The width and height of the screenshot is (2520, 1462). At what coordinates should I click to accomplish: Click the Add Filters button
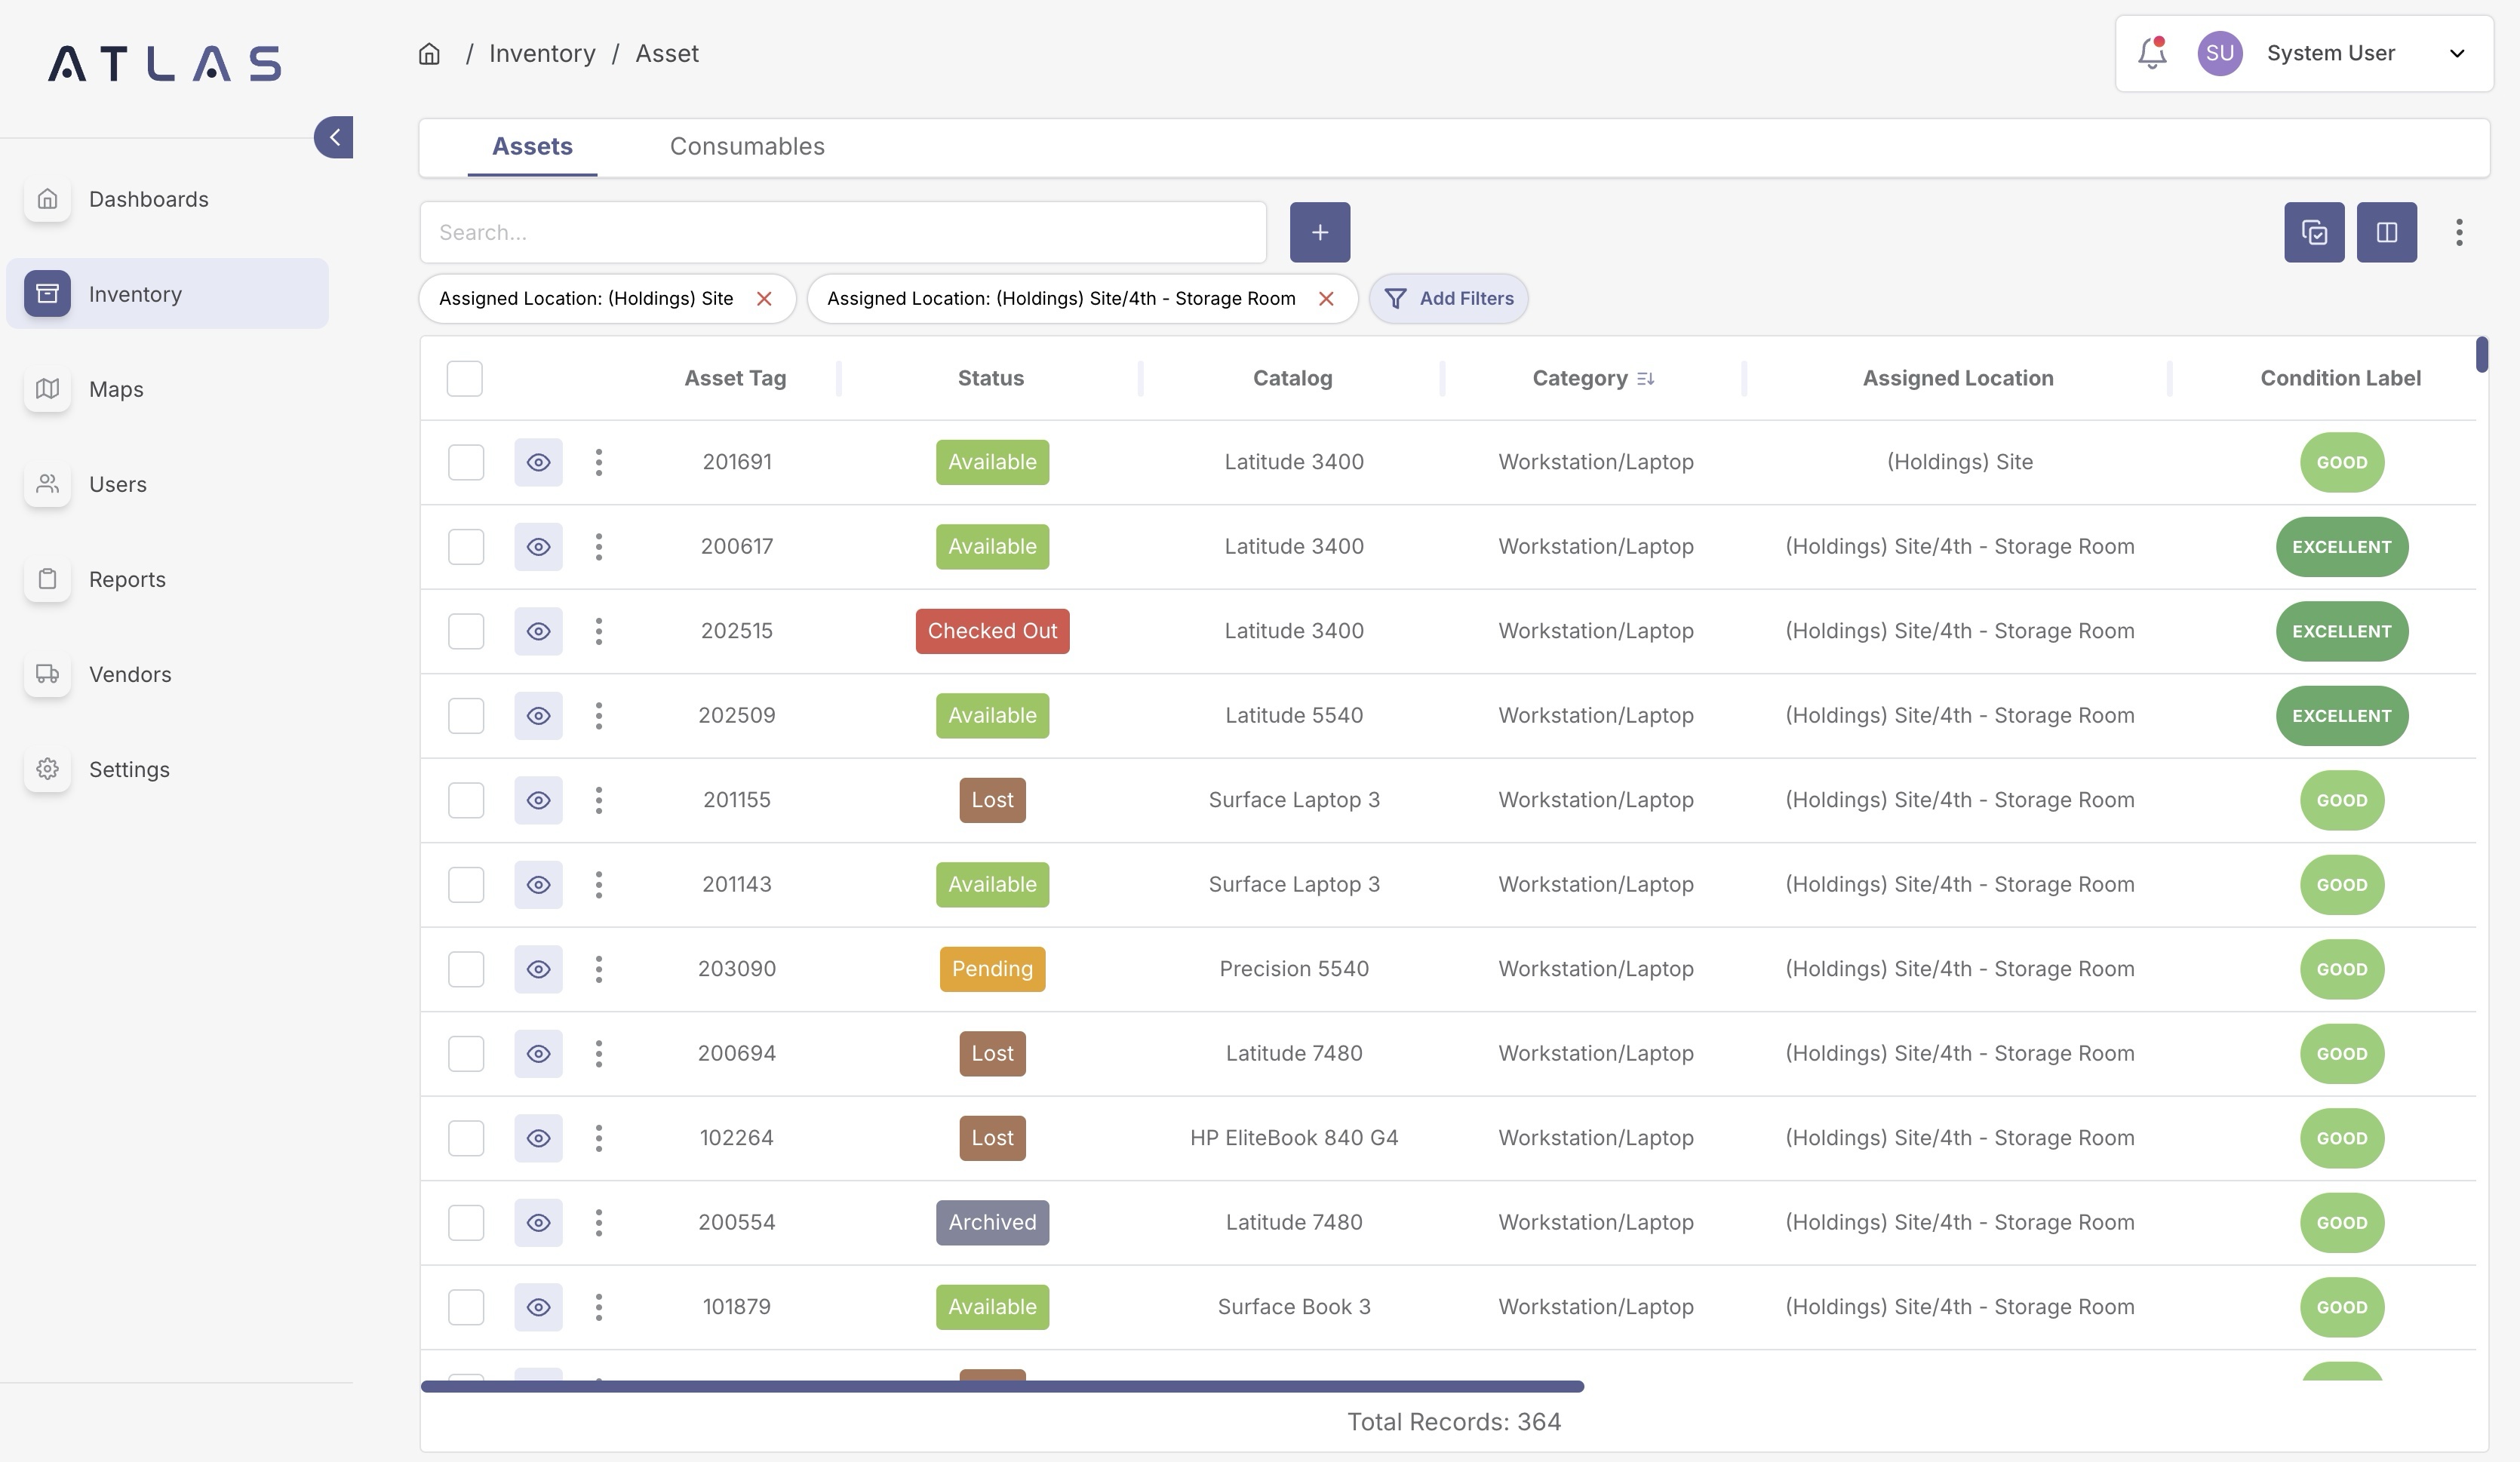coord(1448,299)
